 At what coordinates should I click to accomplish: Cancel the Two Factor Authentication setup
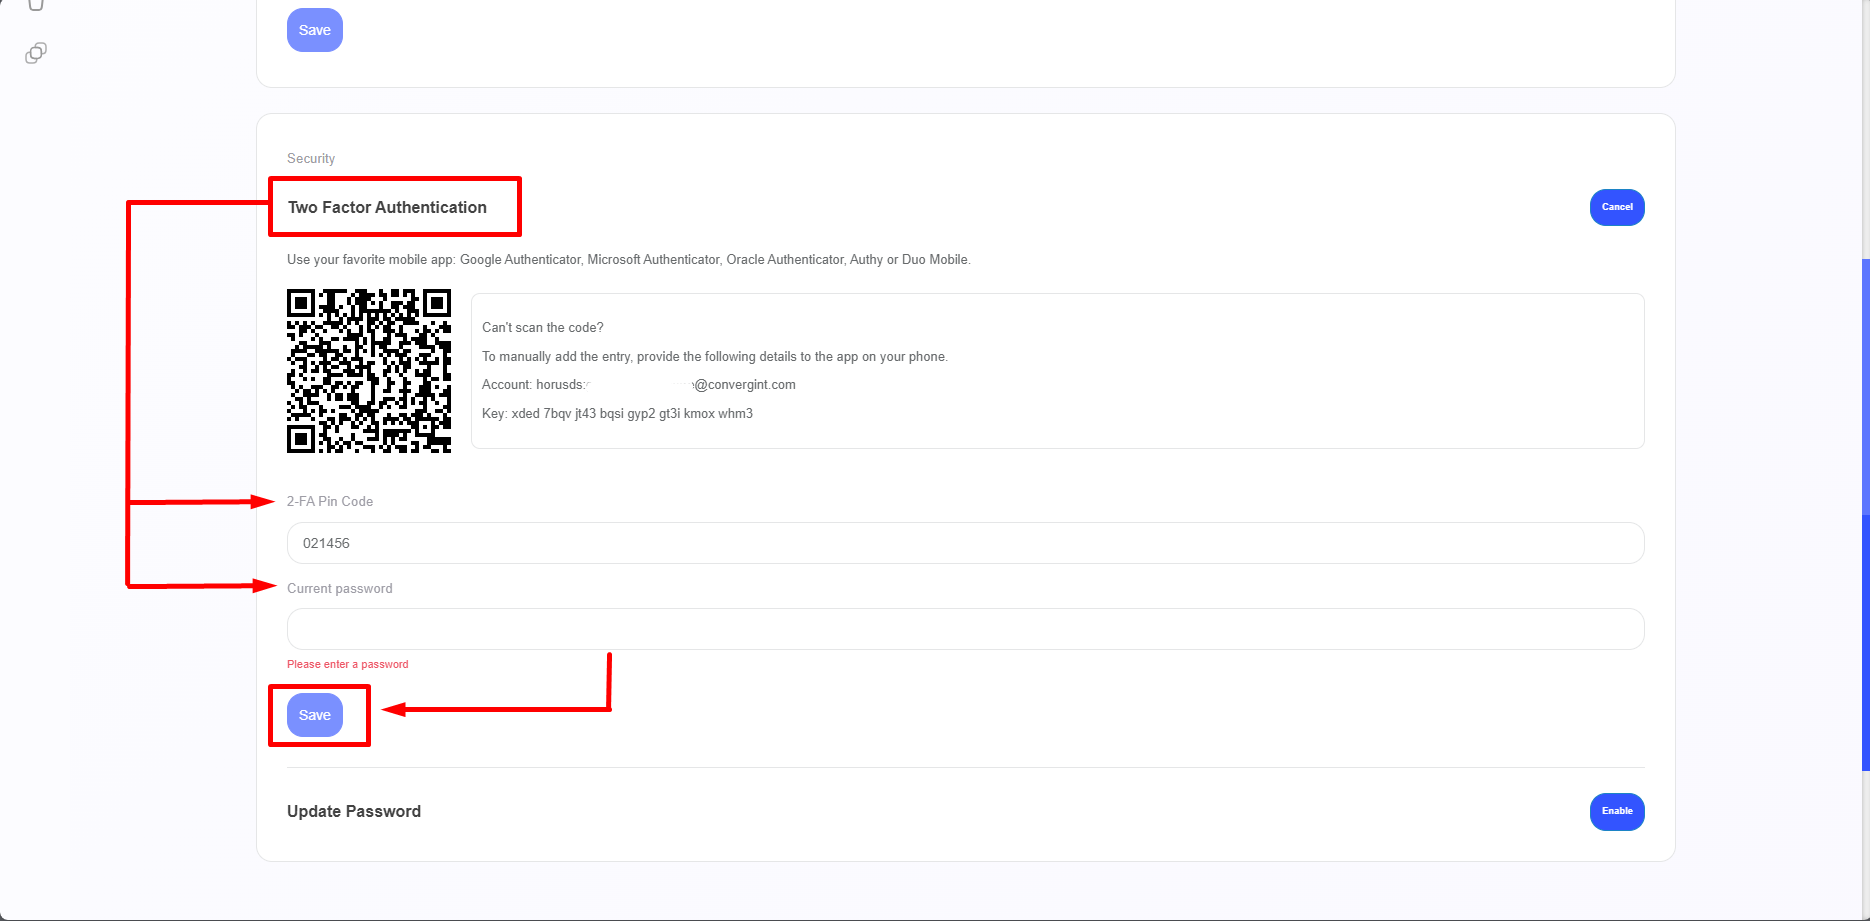pos(1616,207)
